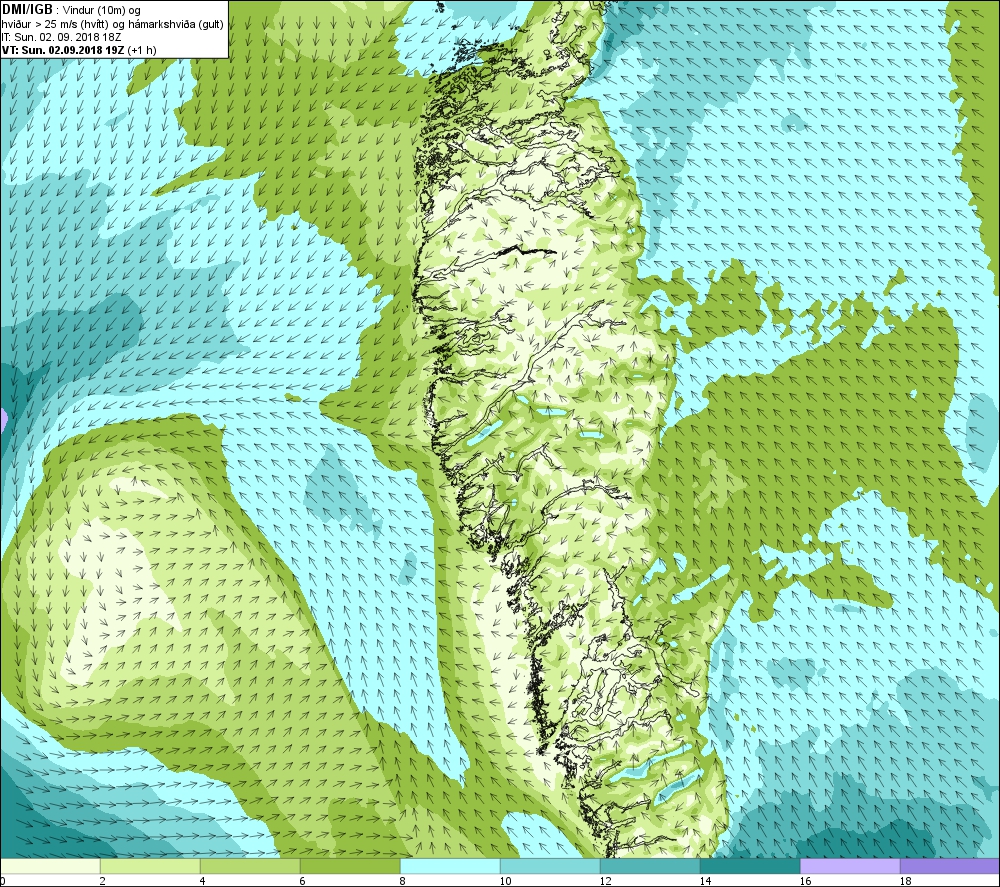The width and height of the screenshot is (1000, 887).
Task: Click the 'IT: Sun. 02. 09. 2018 18Z' line
Action: pyautogui.click(x=61, y=37)
